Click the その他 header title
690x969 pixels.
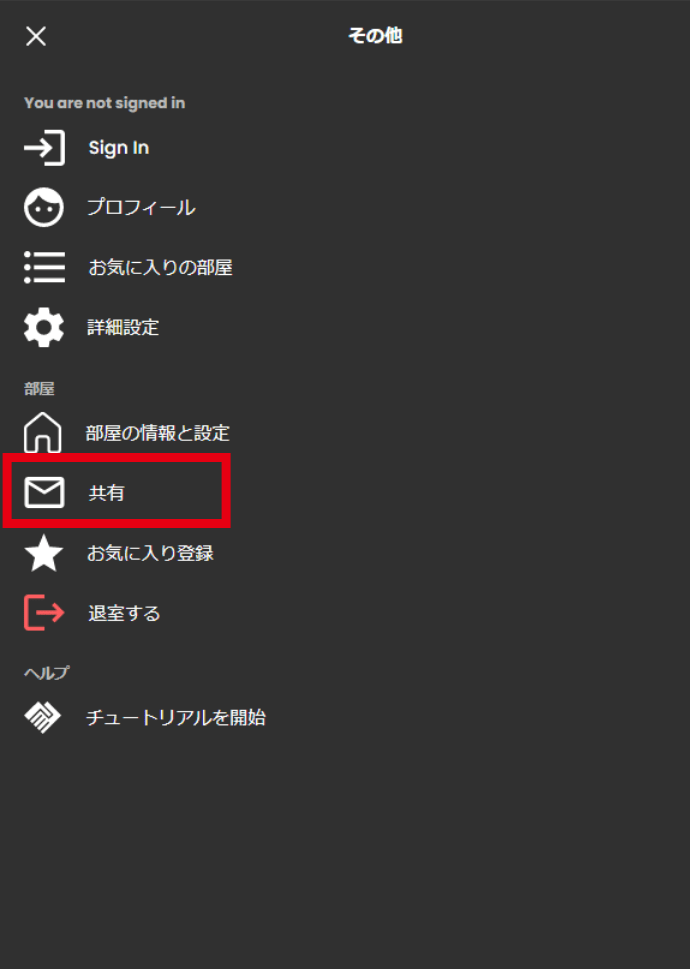pos(375,36)
